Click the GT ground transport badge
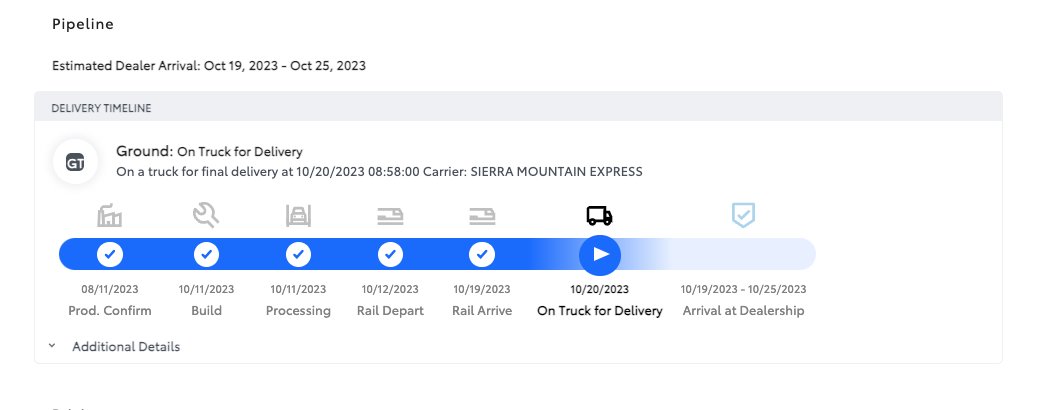Screen dimensions: 1042x410 point(75,162)
